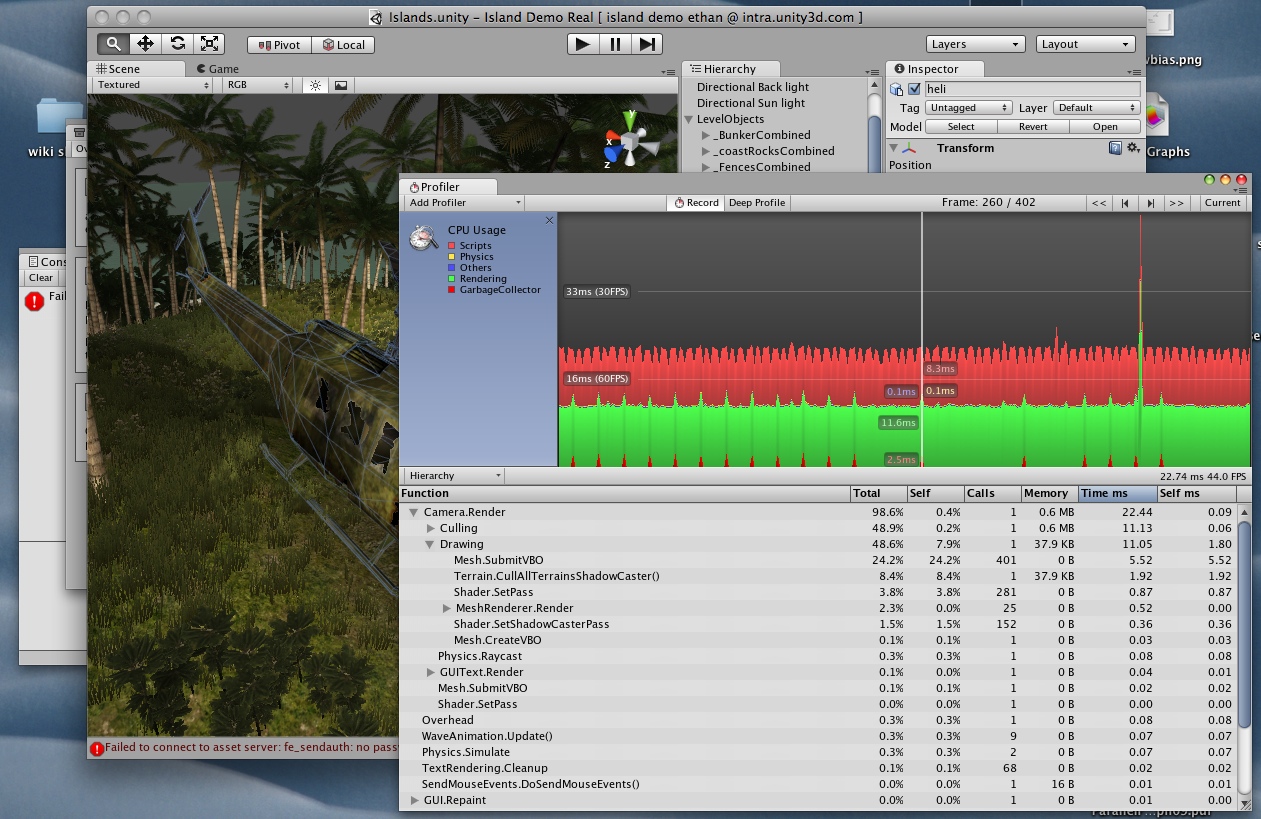Viewport: 1261px width, 819px height.
Task: Toggle scene lighting sun icon
Action: (315, 85)
